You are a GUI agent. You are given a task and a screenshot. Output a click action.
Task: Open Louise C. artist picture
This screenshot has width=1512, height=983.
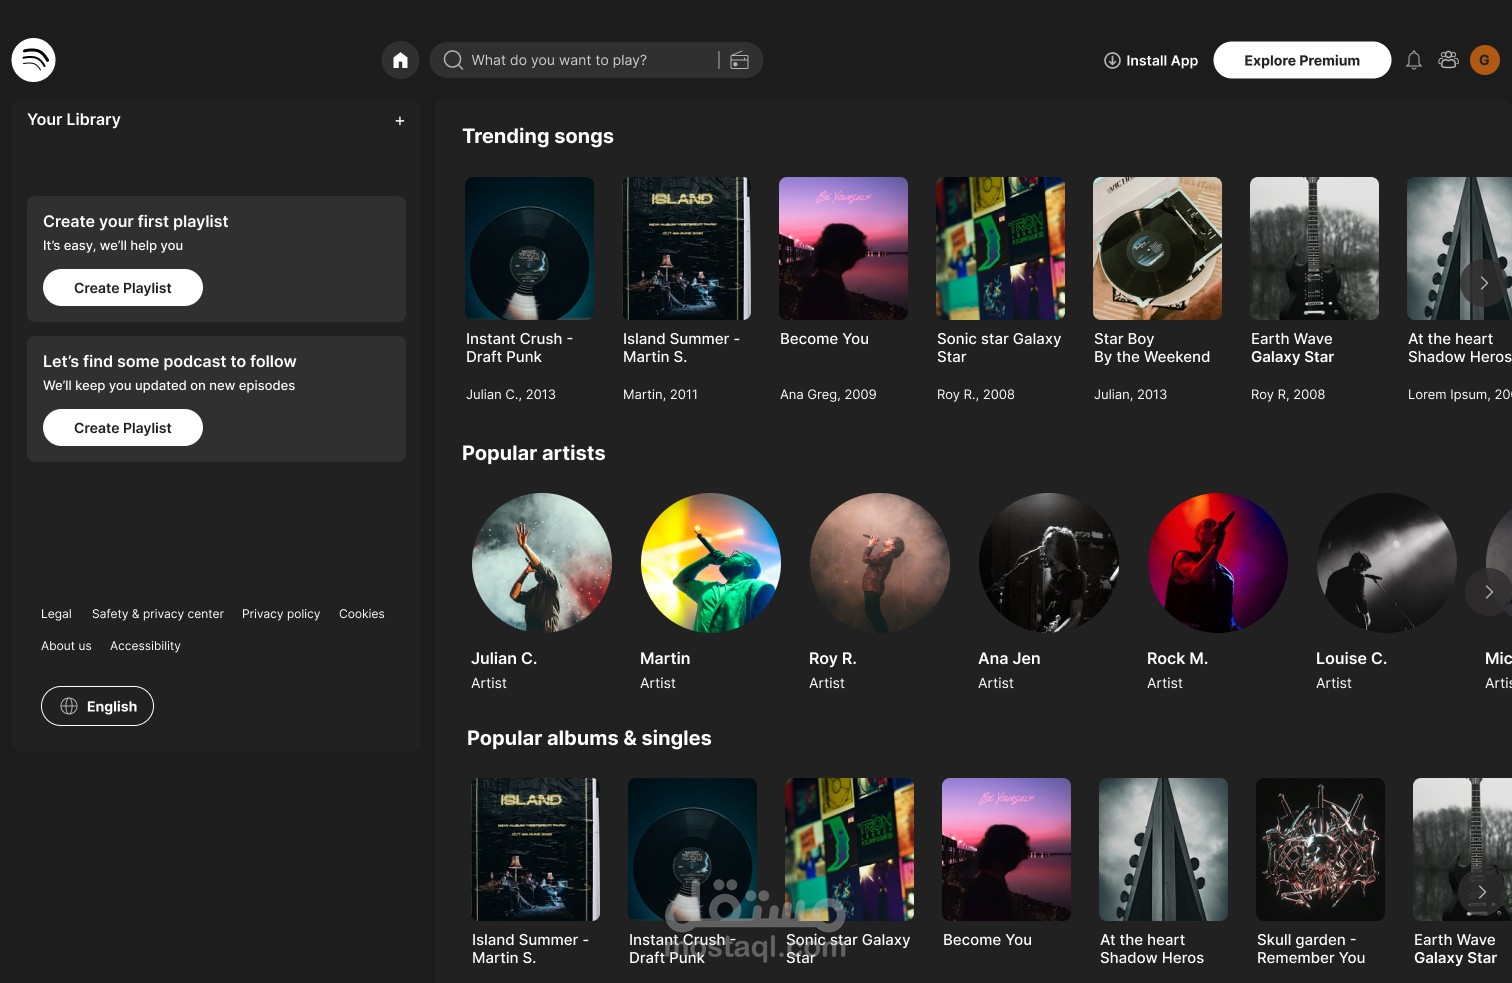tap(1387, 563)
